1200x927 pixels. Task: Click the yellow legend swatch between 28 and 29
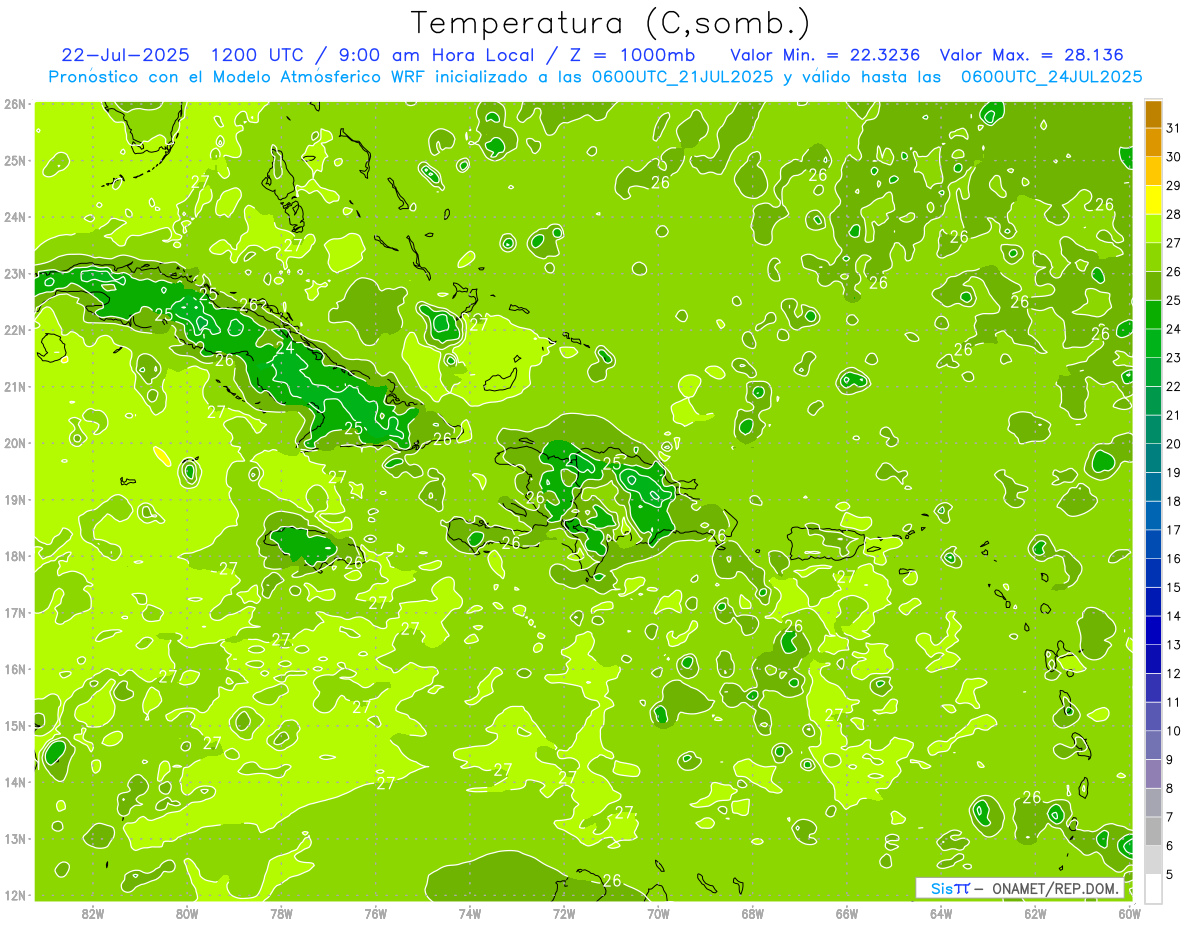click(x=1153, y=201)
